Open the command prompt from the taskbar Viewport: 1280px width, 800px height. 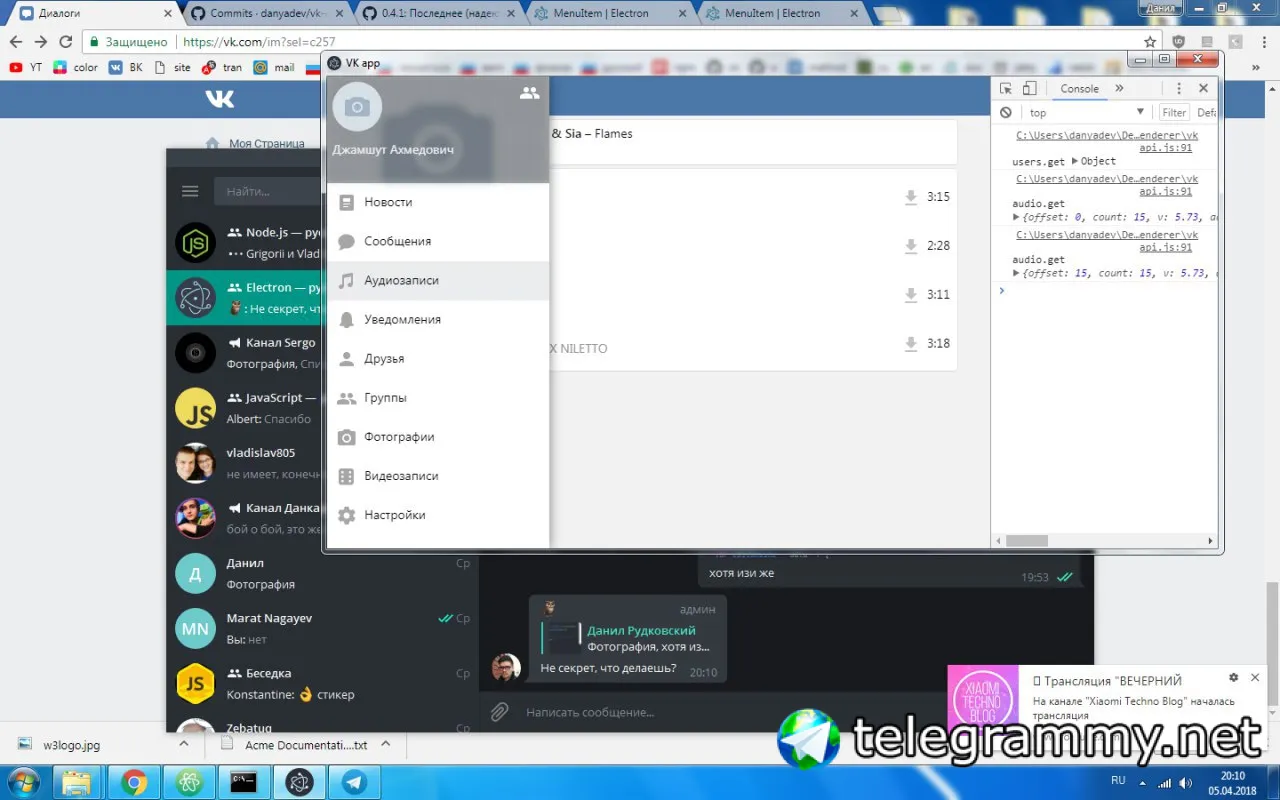coord(243,782)
